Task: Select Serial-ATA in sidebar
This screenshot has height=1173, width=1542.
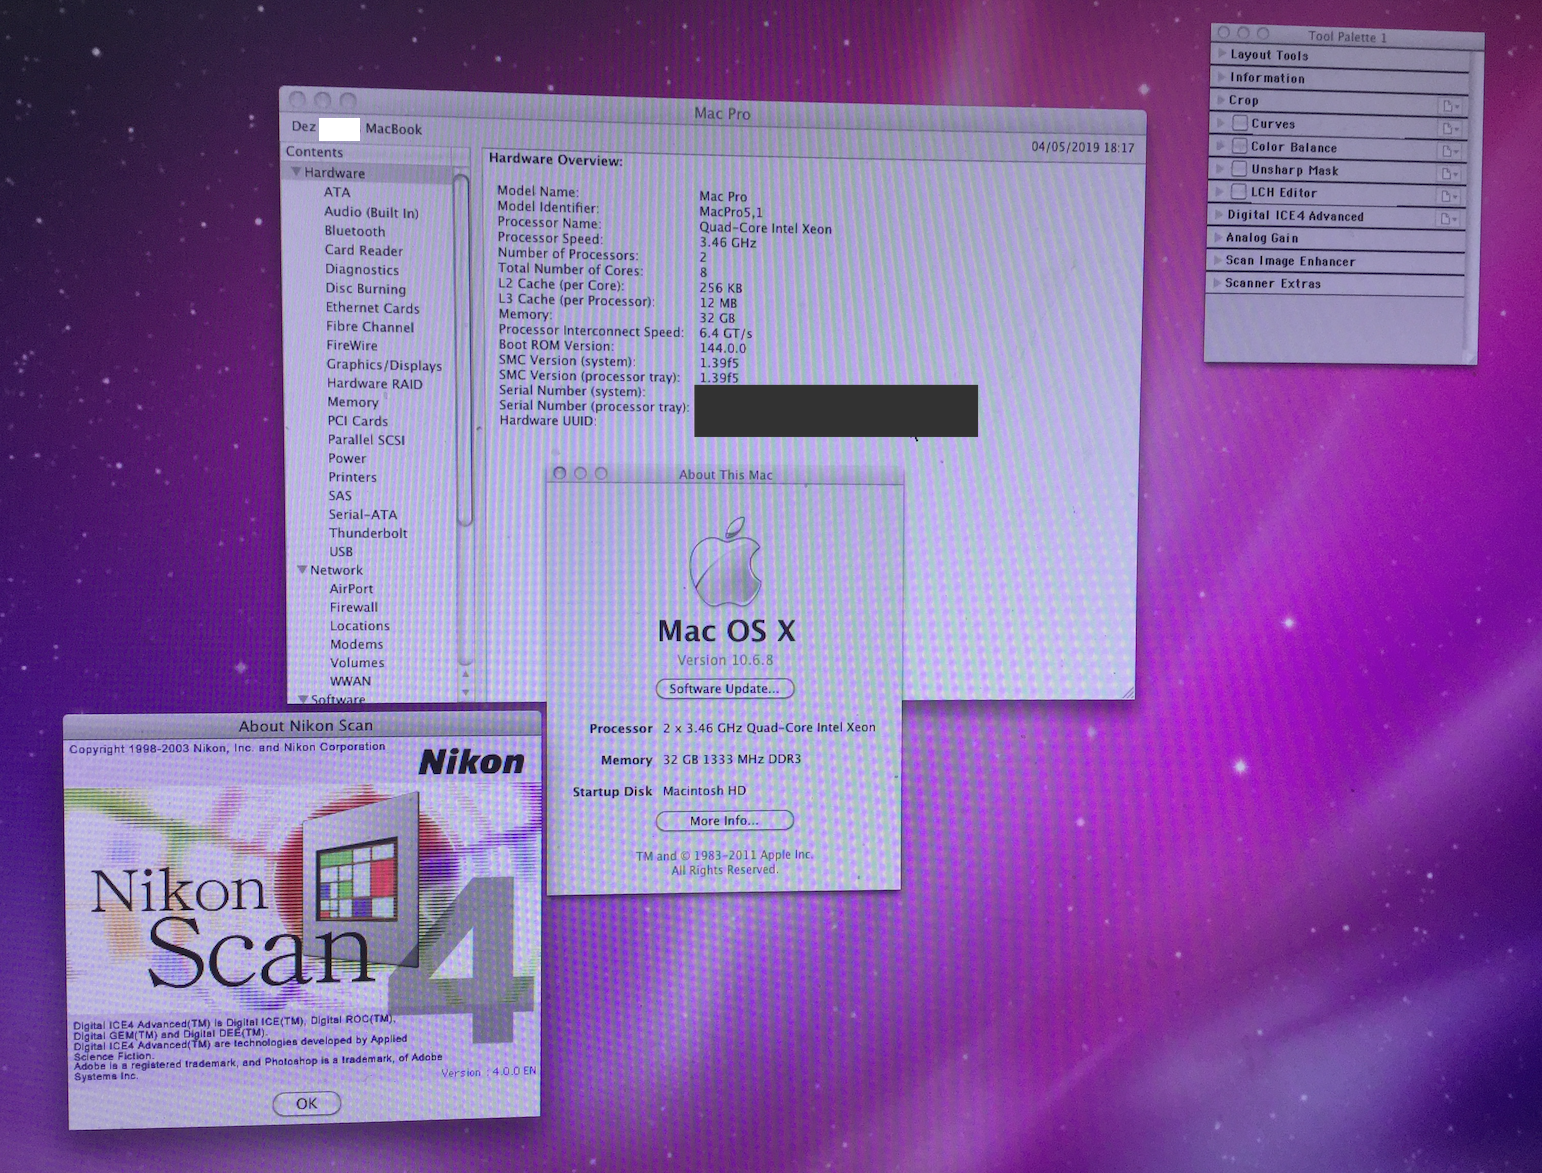Action: point(363,515)
